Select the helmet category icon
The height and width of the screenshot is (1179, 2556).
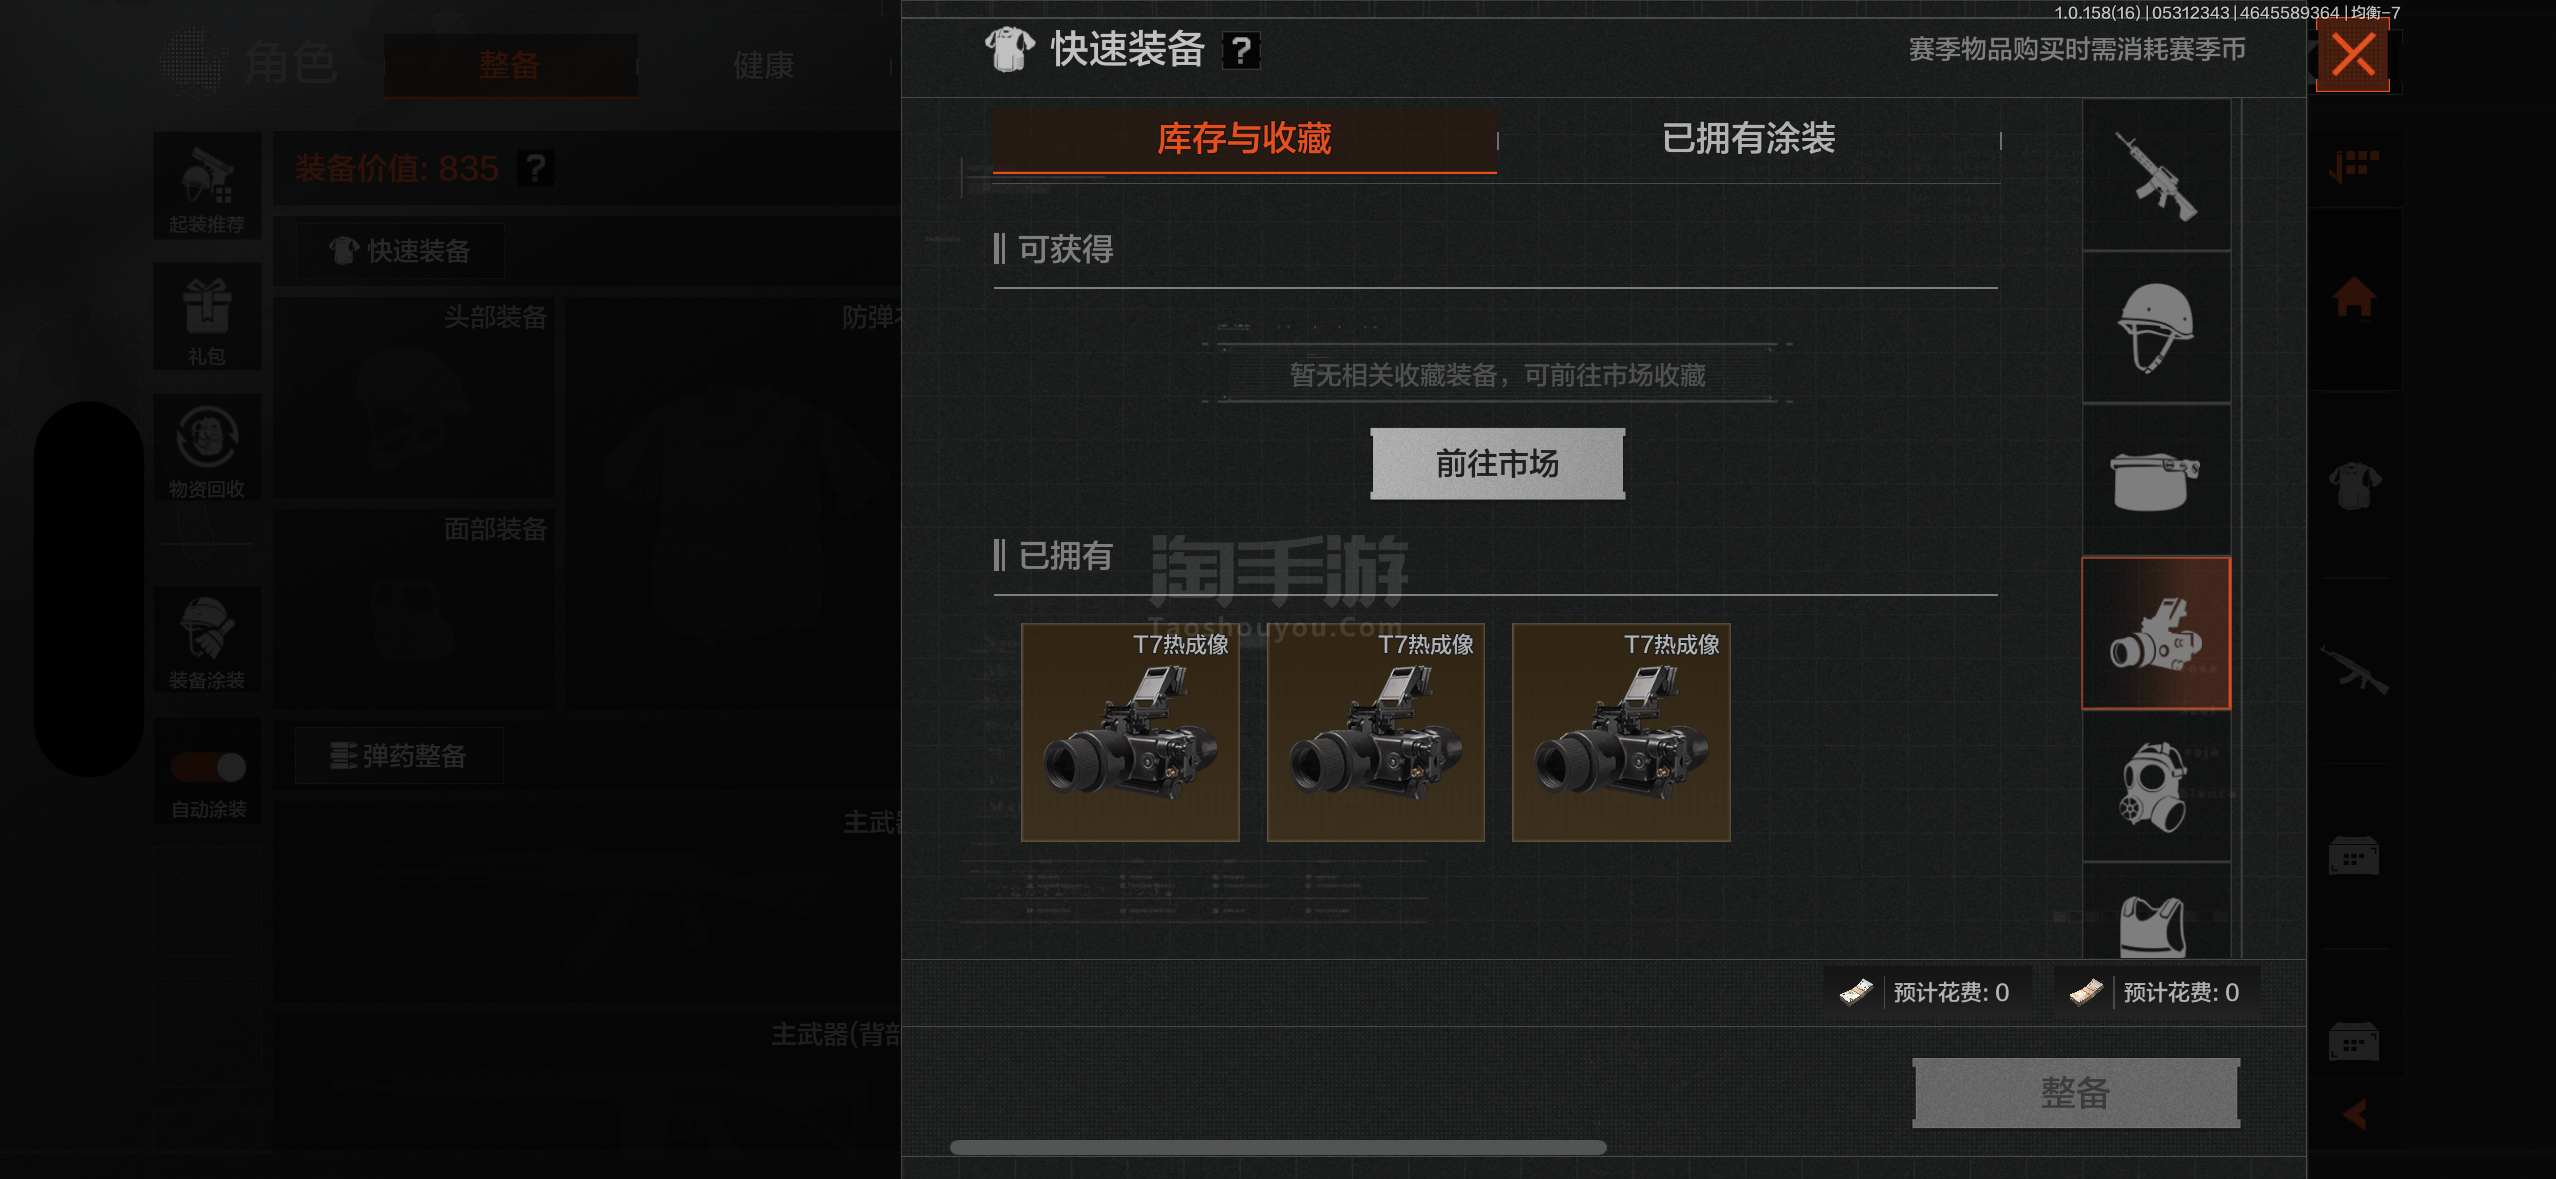pyautogui.click(x=2156, y=328)
